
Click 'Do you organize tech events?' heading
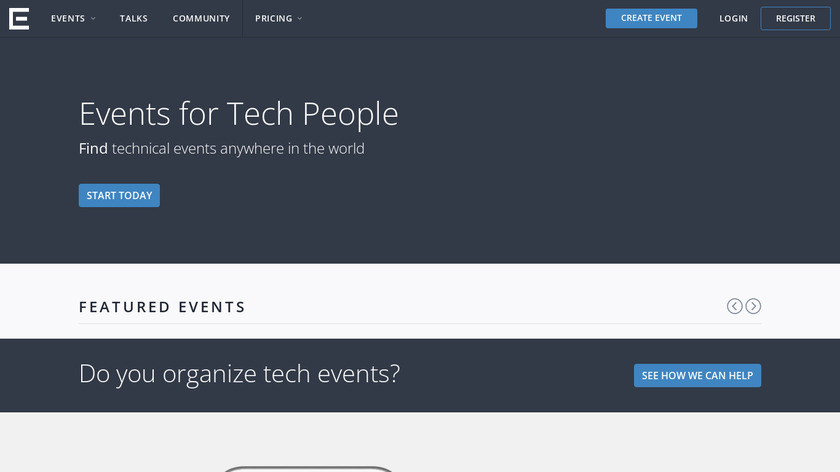(x=239, y=374)
